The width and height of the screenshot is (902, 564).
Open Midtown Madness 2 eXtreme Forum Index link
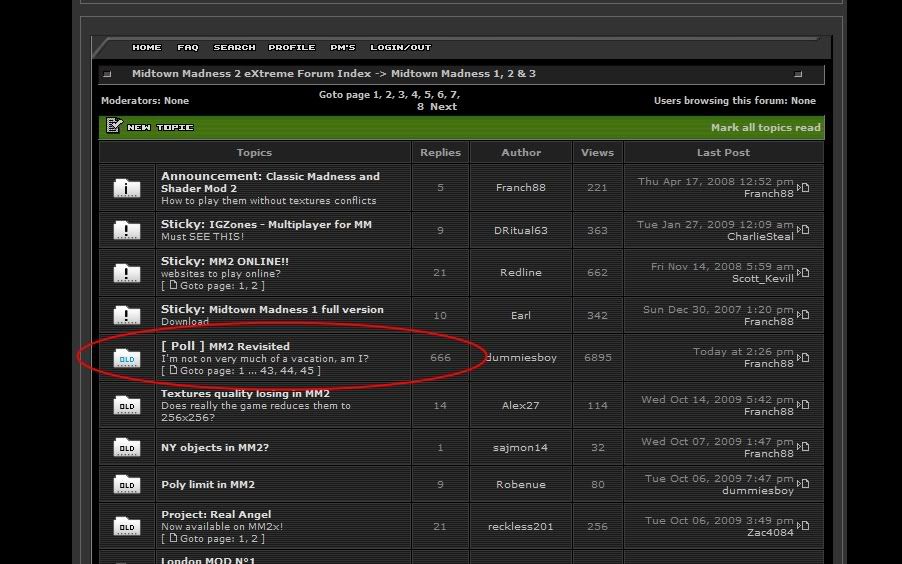pos(251,74)
